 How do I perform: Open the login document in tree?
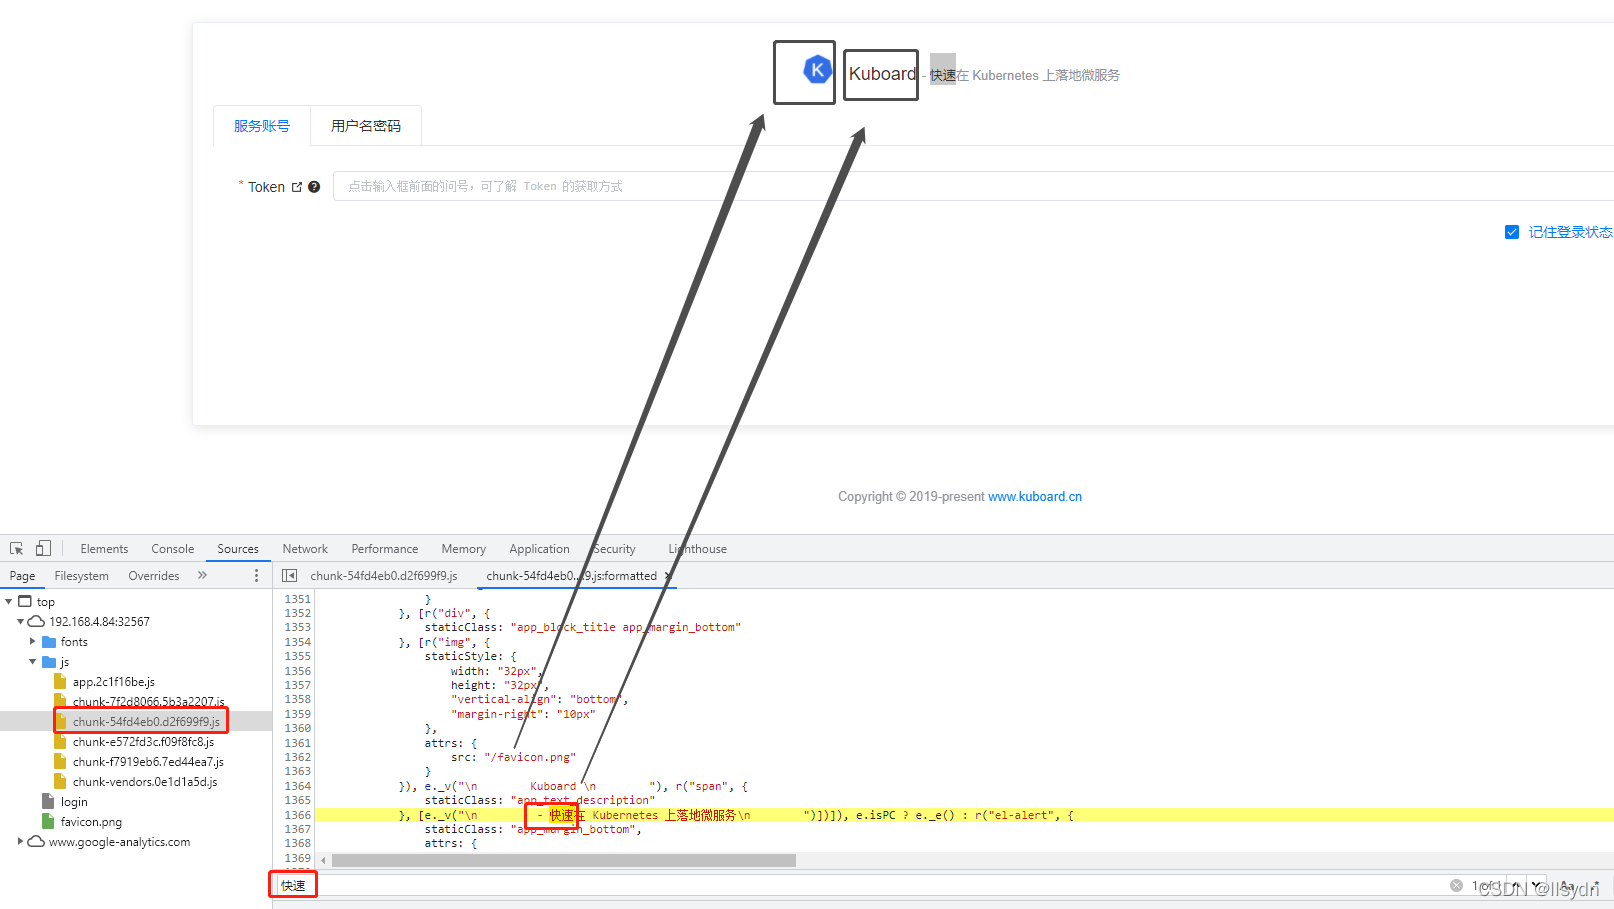click(x=74, y=802)
